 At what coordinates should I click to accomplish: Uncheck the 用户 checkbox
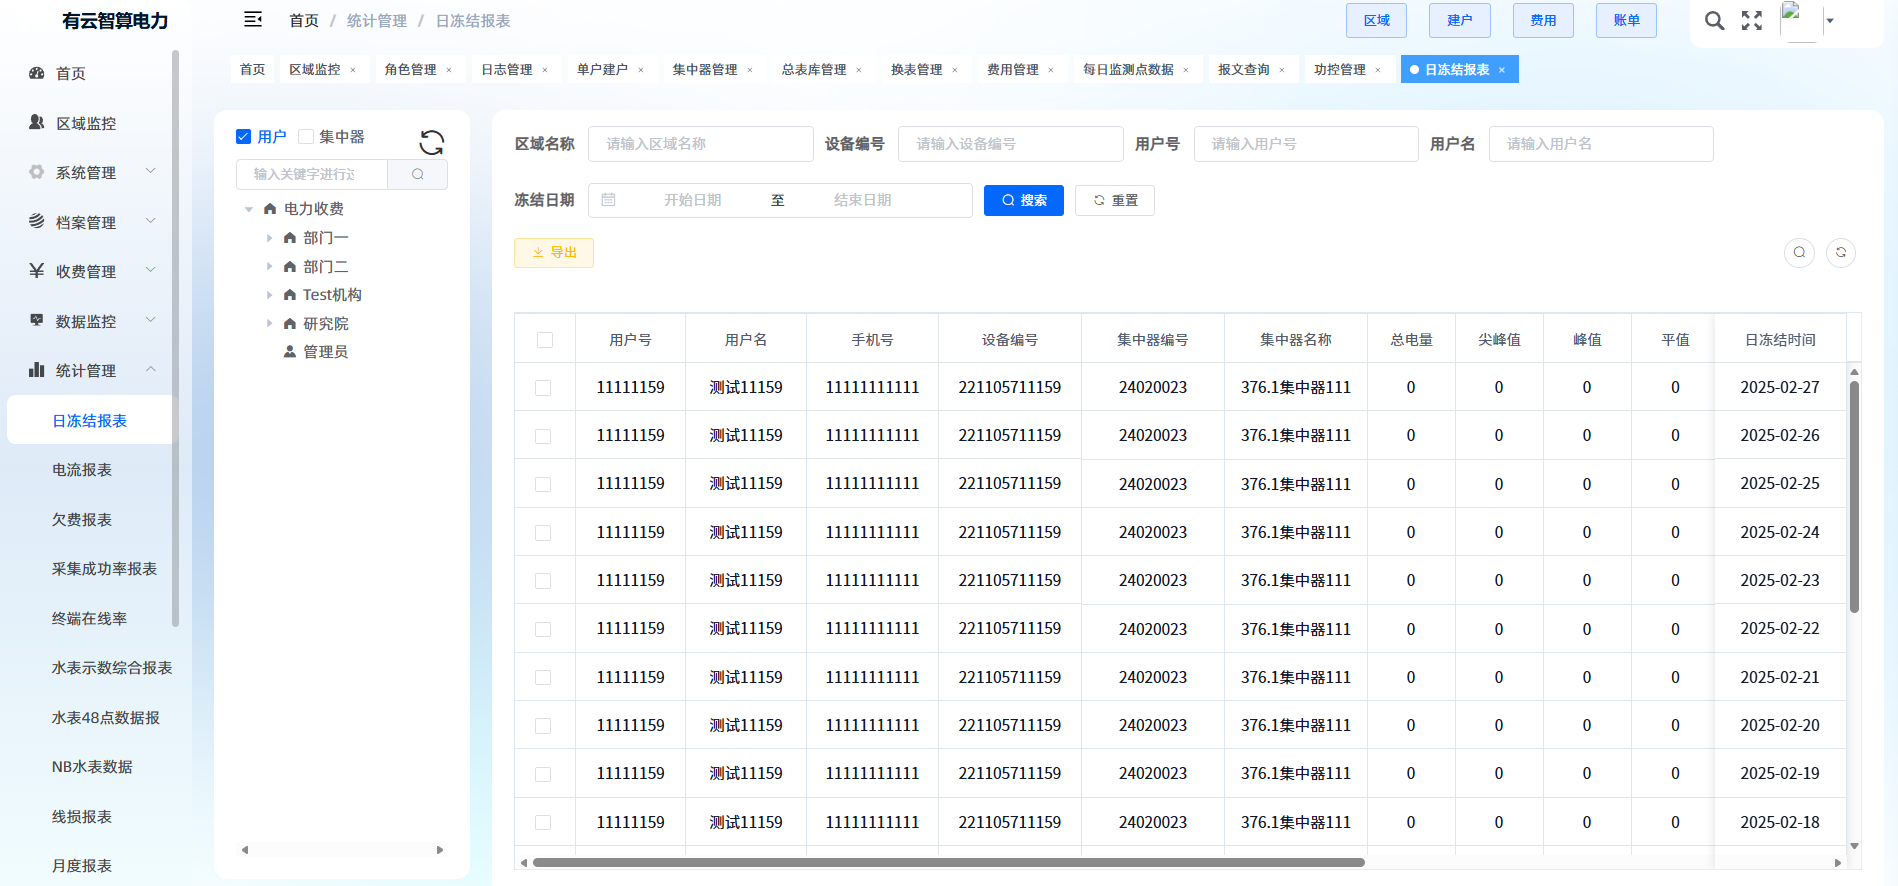[x=243, y=137]
